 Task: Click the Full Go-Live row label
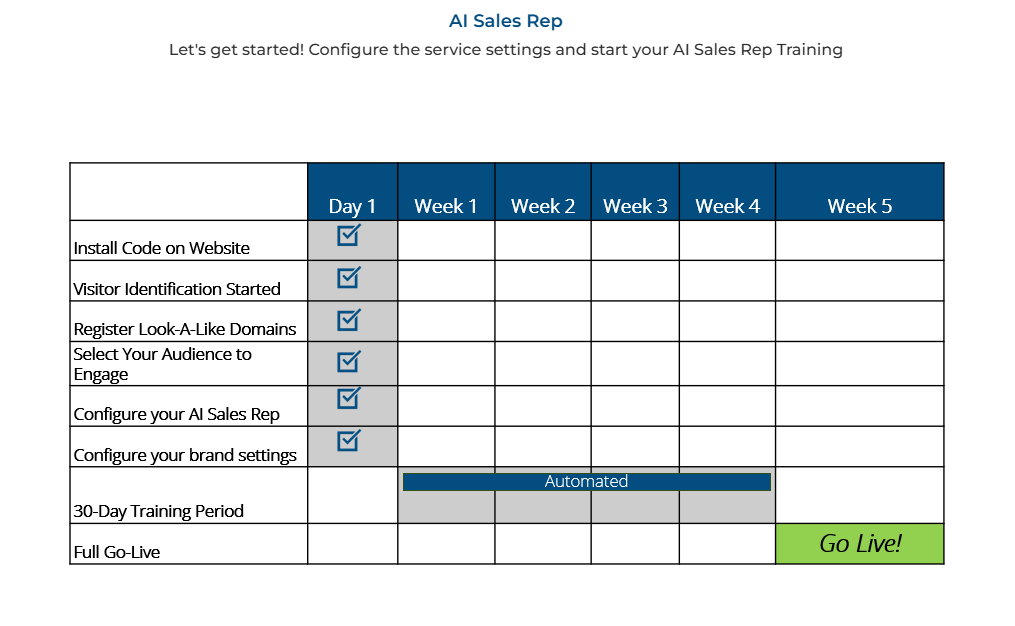(117, 552)
